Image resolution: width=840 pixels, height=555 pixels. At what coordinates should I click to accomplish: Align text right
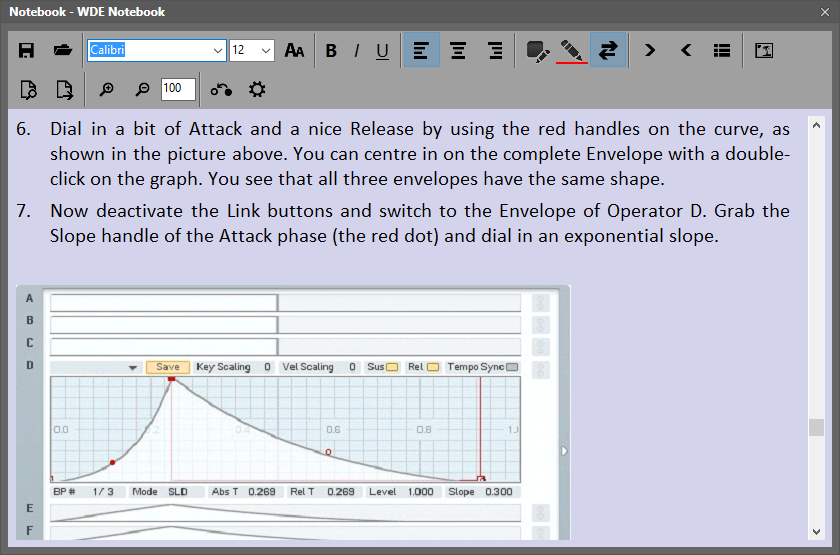tap(496, 50)
